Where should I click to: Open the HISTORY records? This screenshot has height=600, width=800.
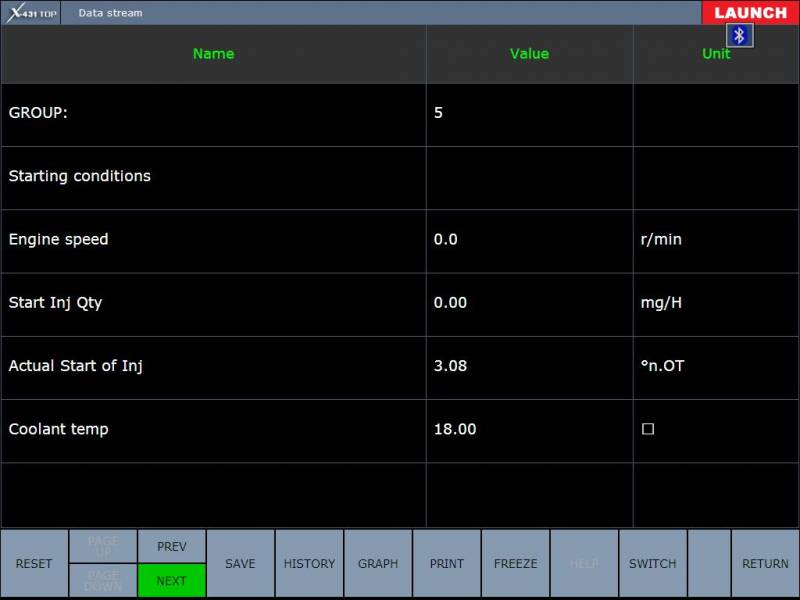[309, 564]
